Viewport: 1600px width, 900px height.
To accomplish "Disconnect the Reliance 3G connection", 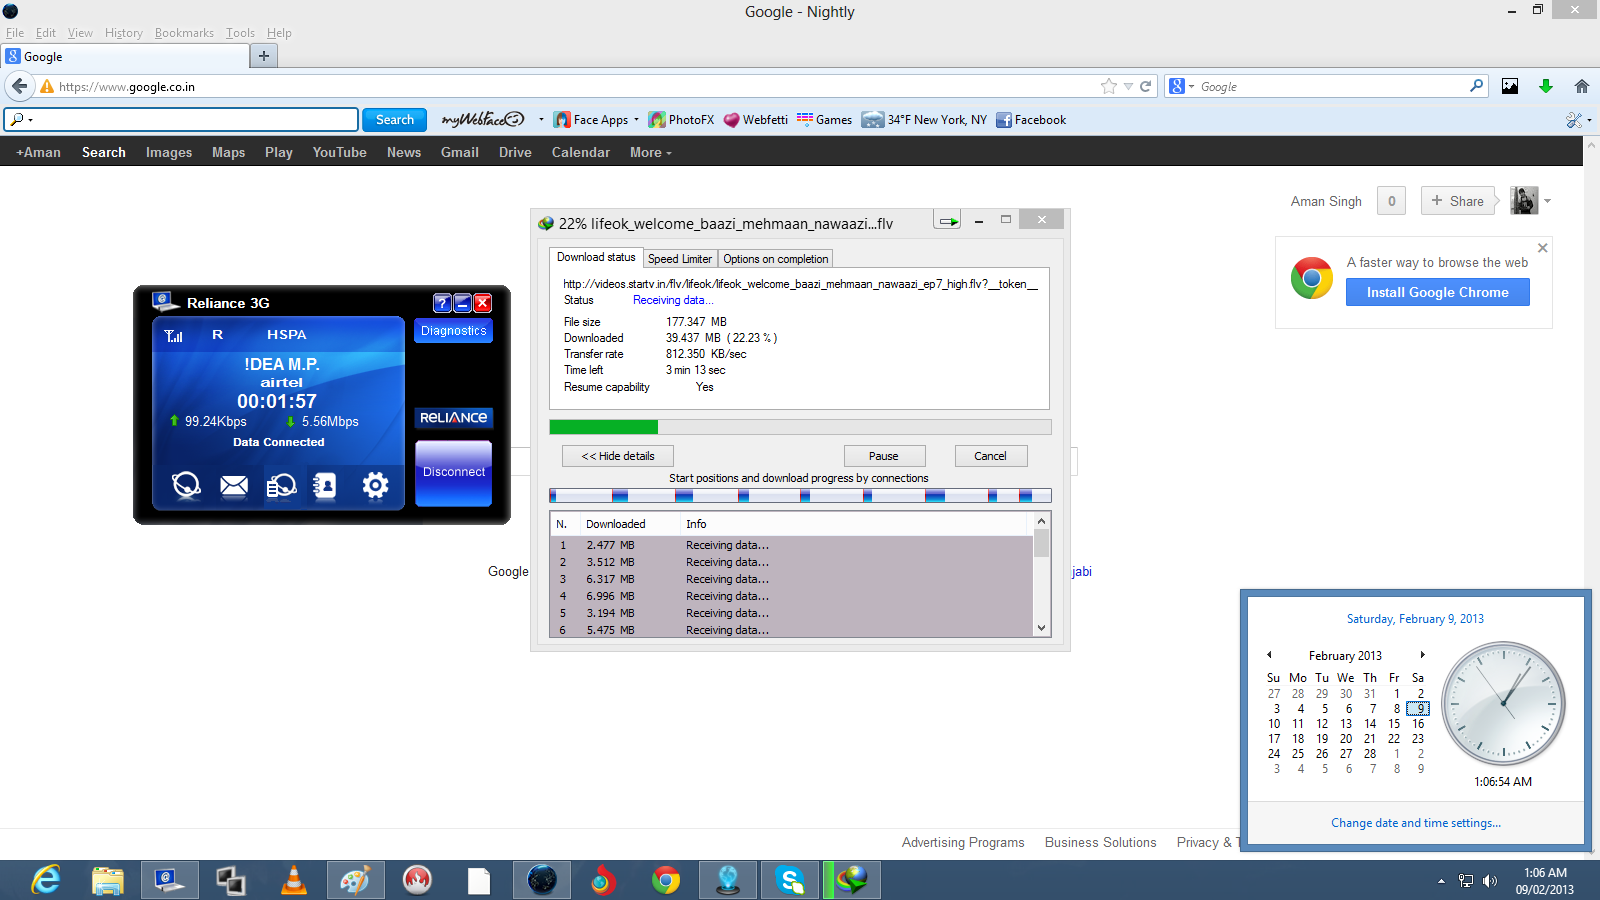I will click(x=454, y=473).
